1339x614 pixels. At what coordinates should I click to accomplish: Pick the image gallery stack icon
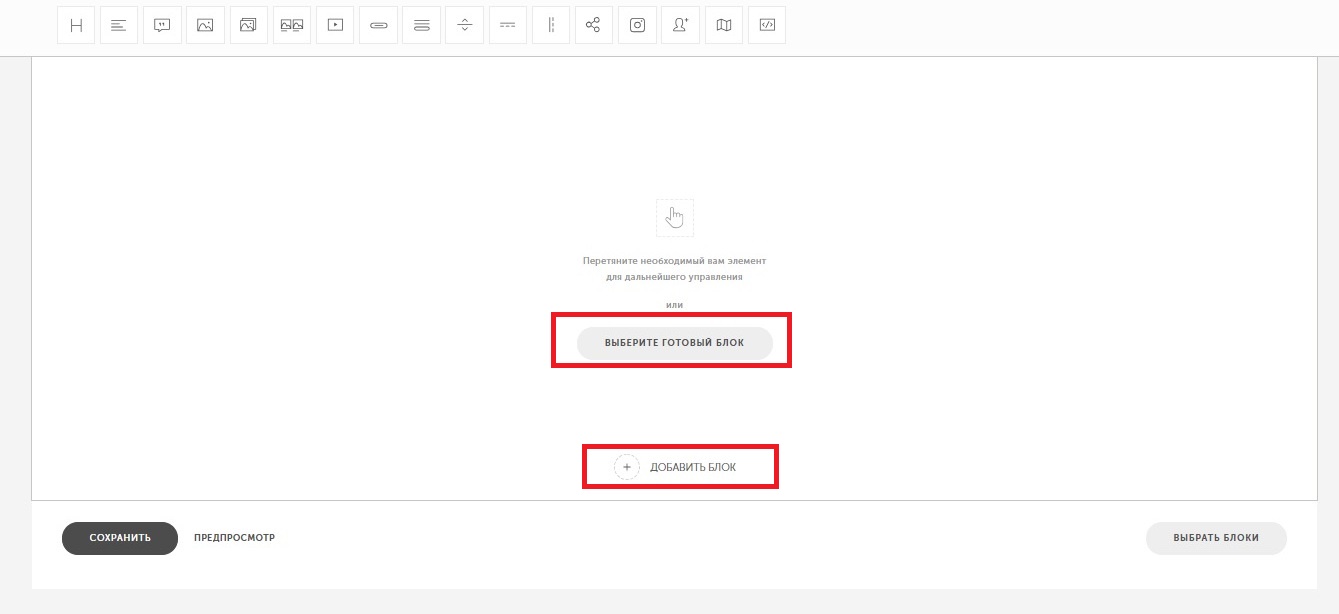click(248, 25)
